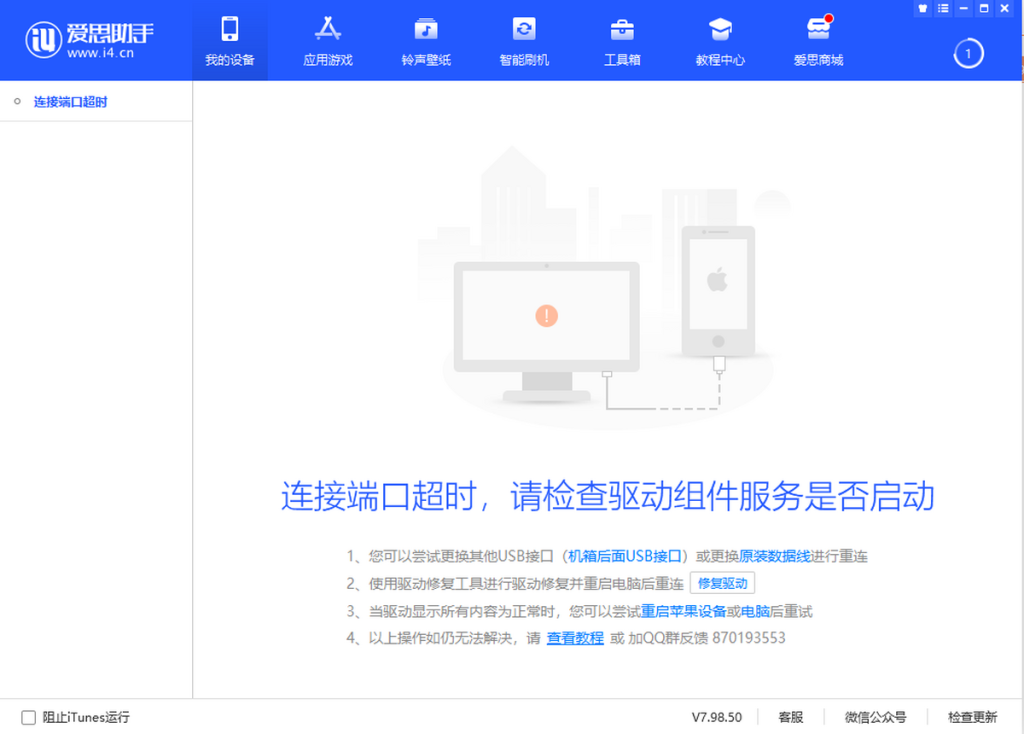Open the 客服 customer service link
Viewport: 1024px width, 734px height.
(x=789, y=717)
